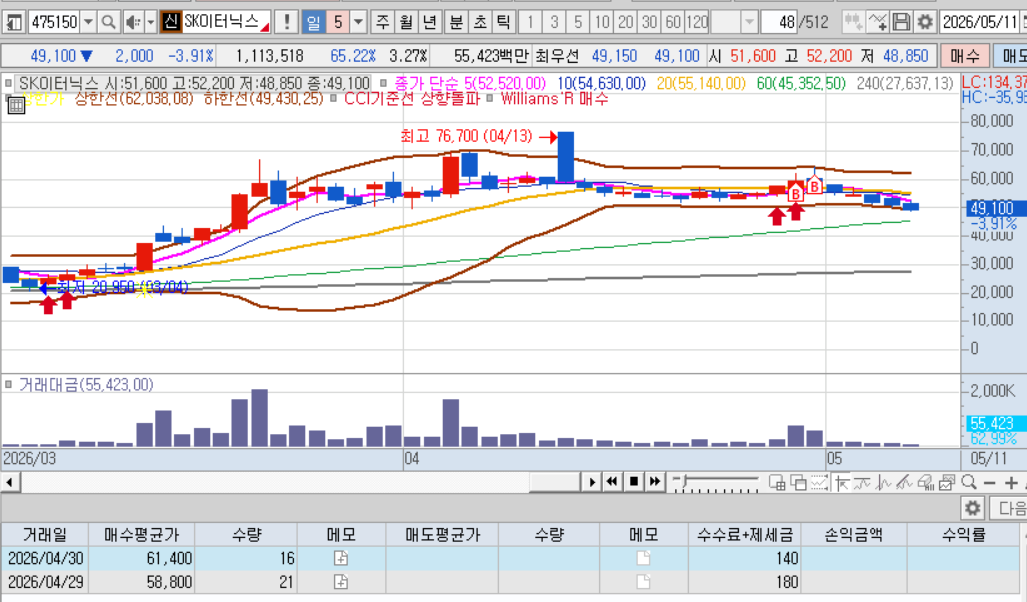Open the blank interval combo box dropdown

click(749, 22)
